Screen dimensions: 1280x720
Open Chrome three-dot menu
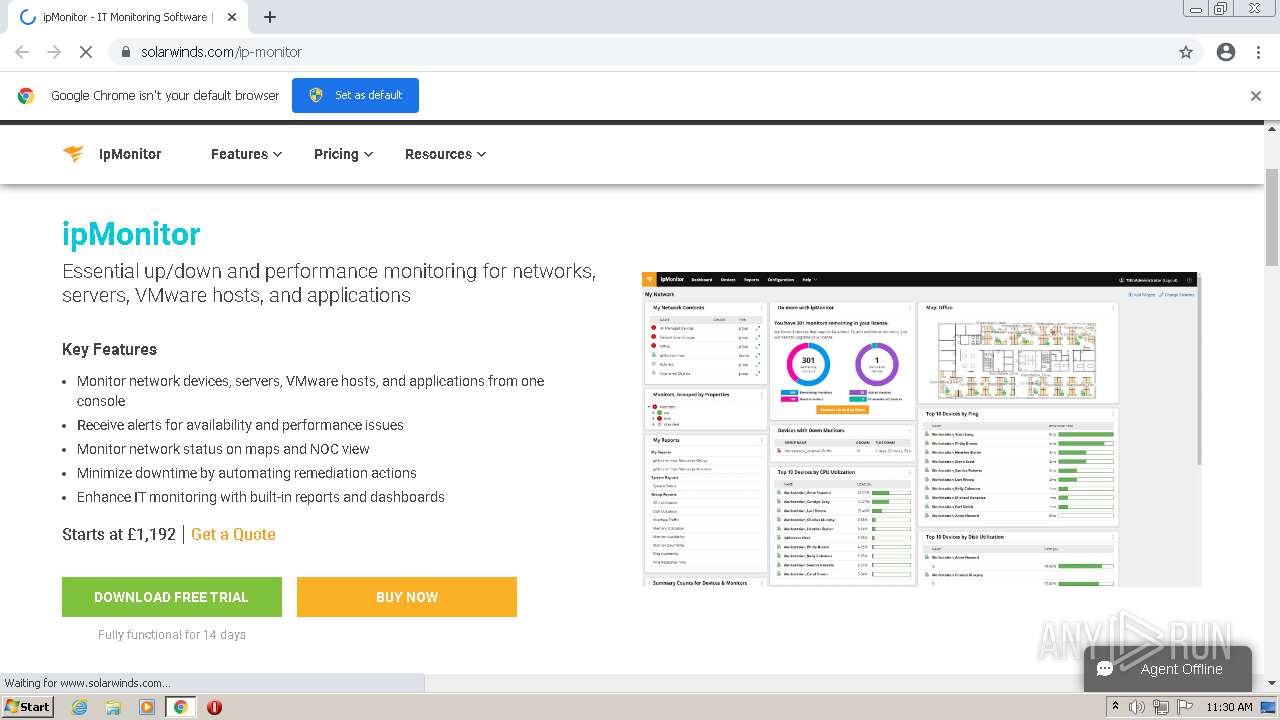pyautogui.click(x=1258, y=52)
